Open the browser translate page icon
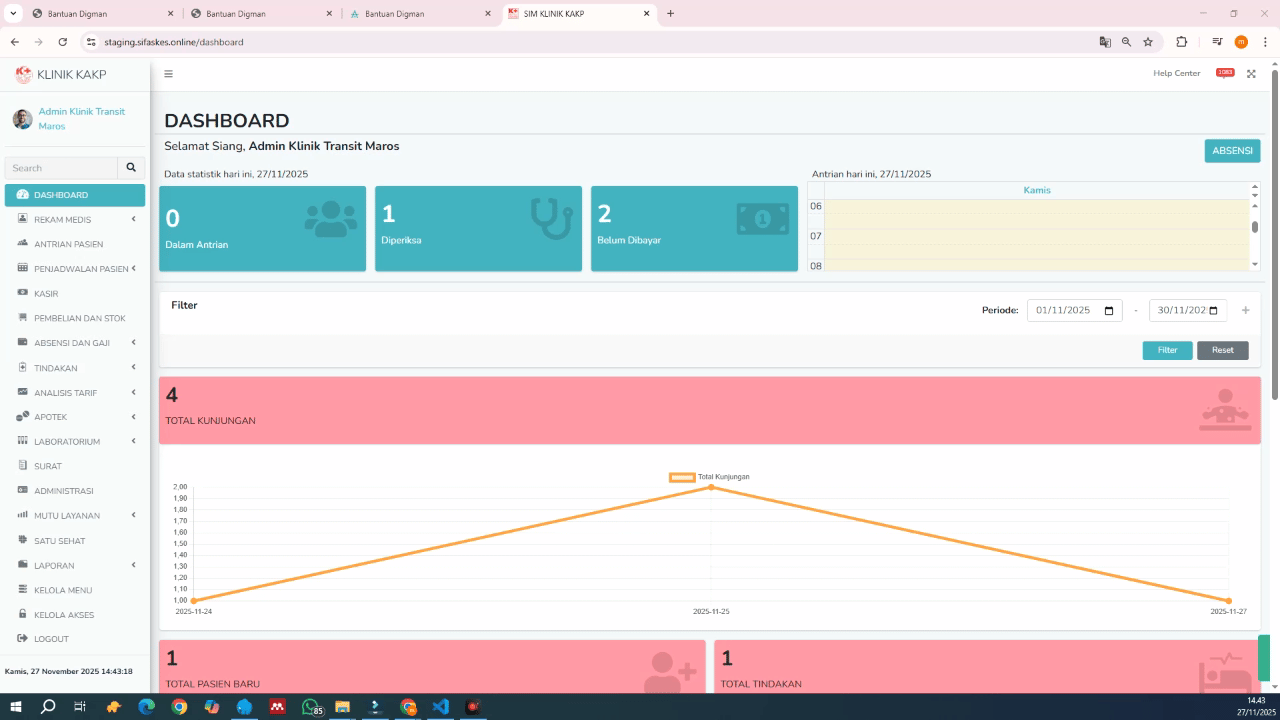 1105,42
